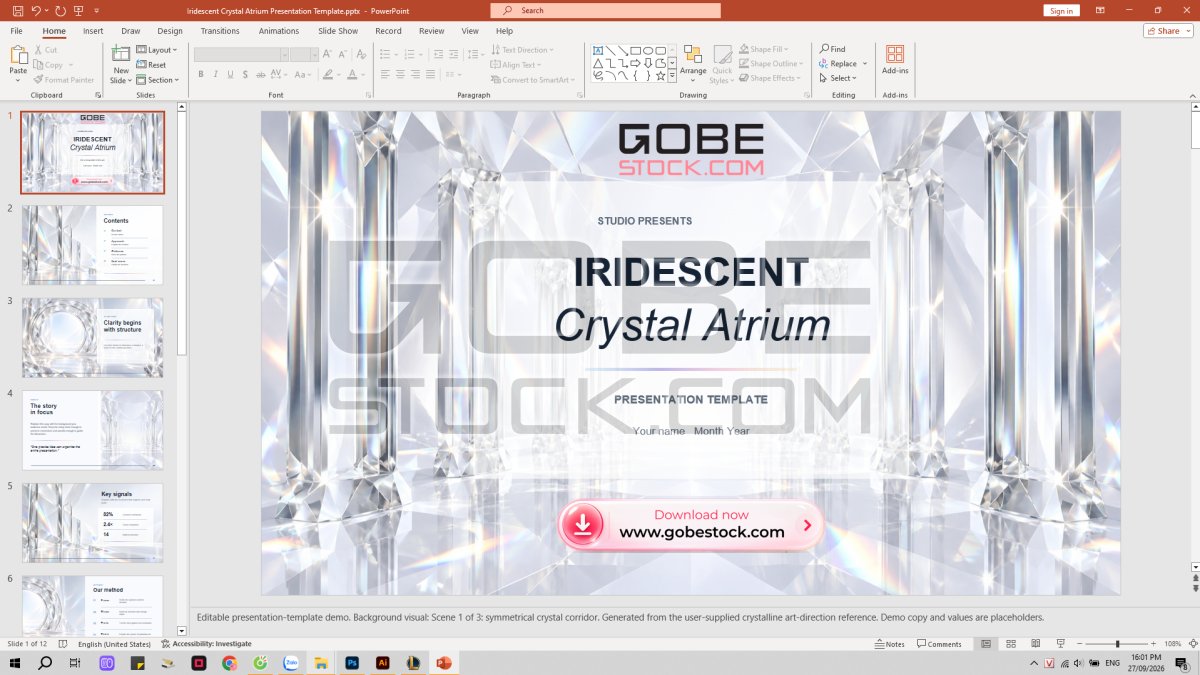Toggle Normal view in status bar

click(985, 644)
